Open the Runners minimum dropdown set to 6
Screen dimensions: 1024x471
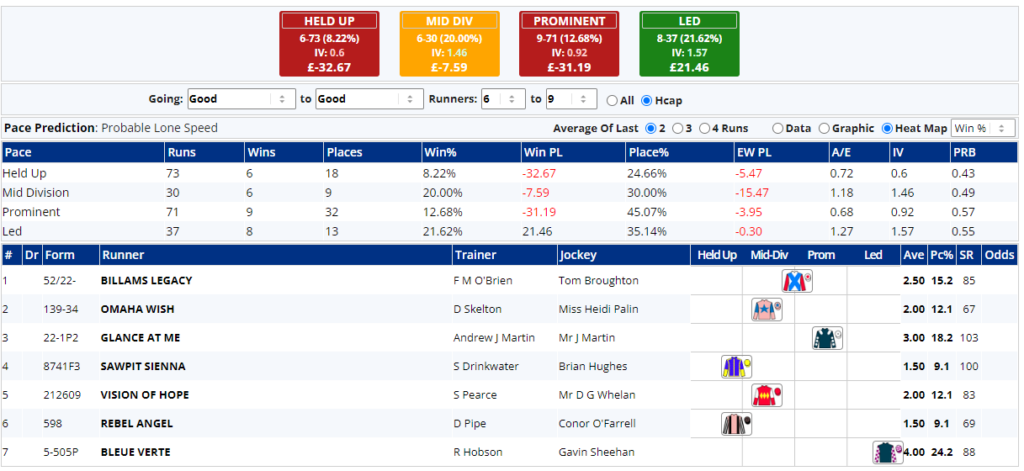503,99
